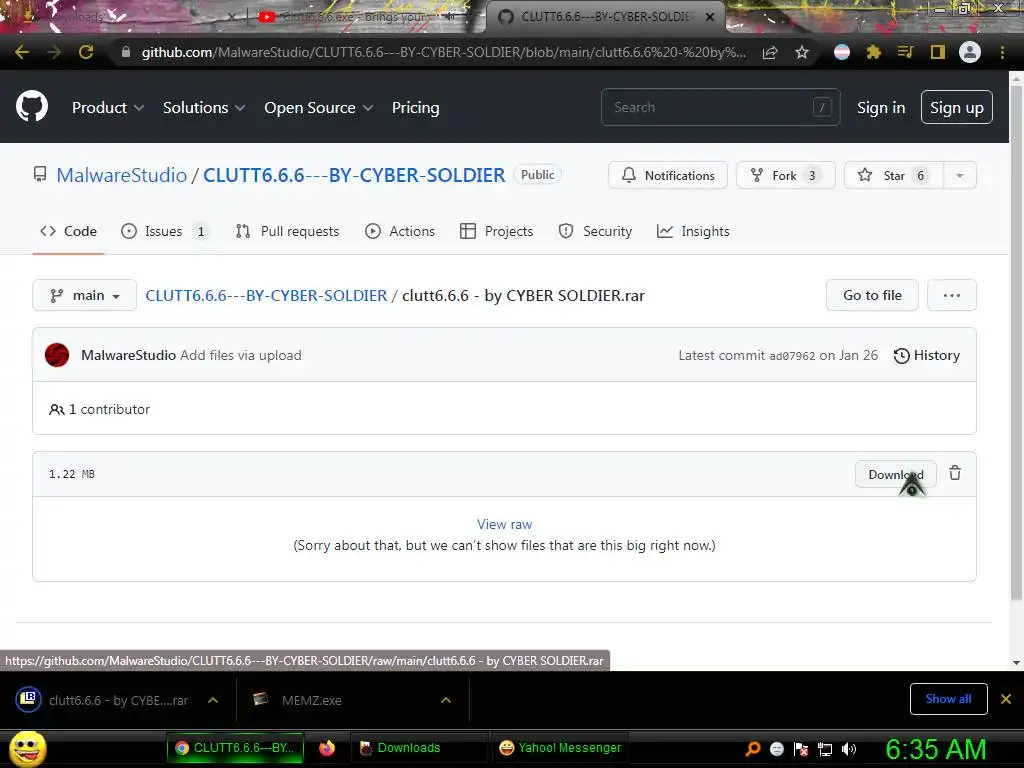Click the Go to file button

pyautogui.click(x=872, y=295)
